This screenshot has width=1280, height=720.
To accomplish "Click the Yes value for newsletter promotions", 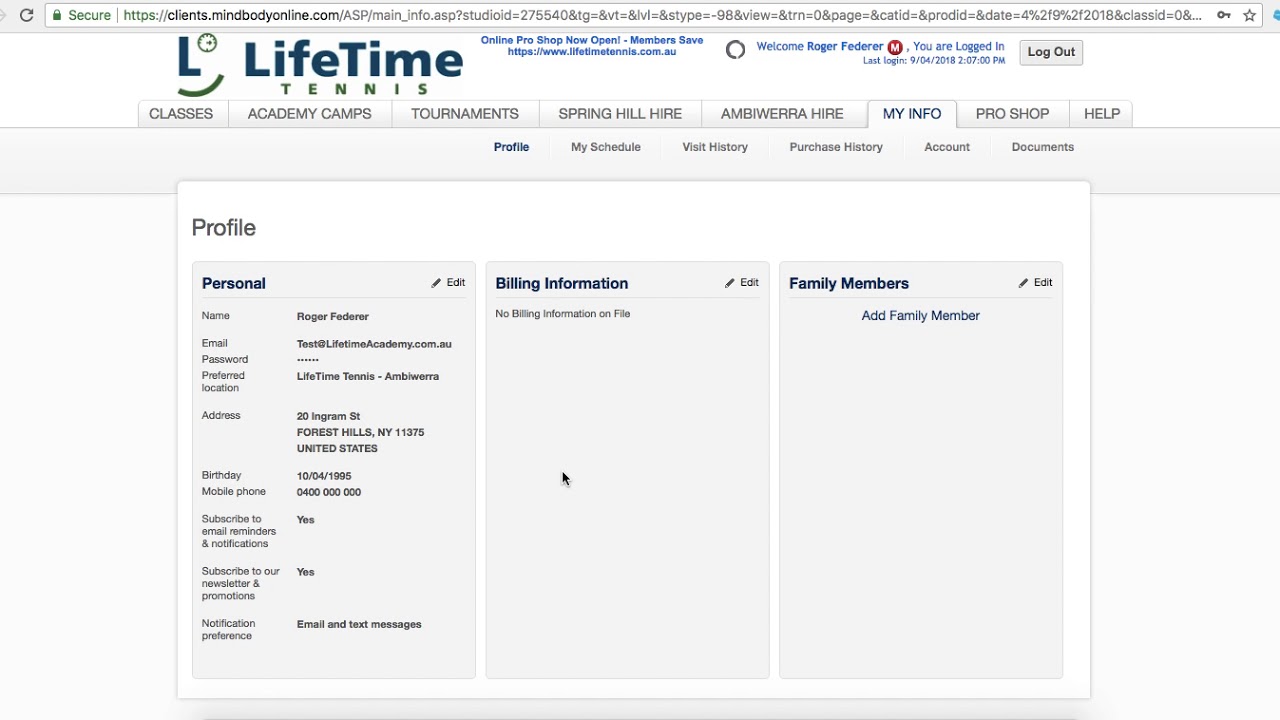I will (x=306, y=572).
